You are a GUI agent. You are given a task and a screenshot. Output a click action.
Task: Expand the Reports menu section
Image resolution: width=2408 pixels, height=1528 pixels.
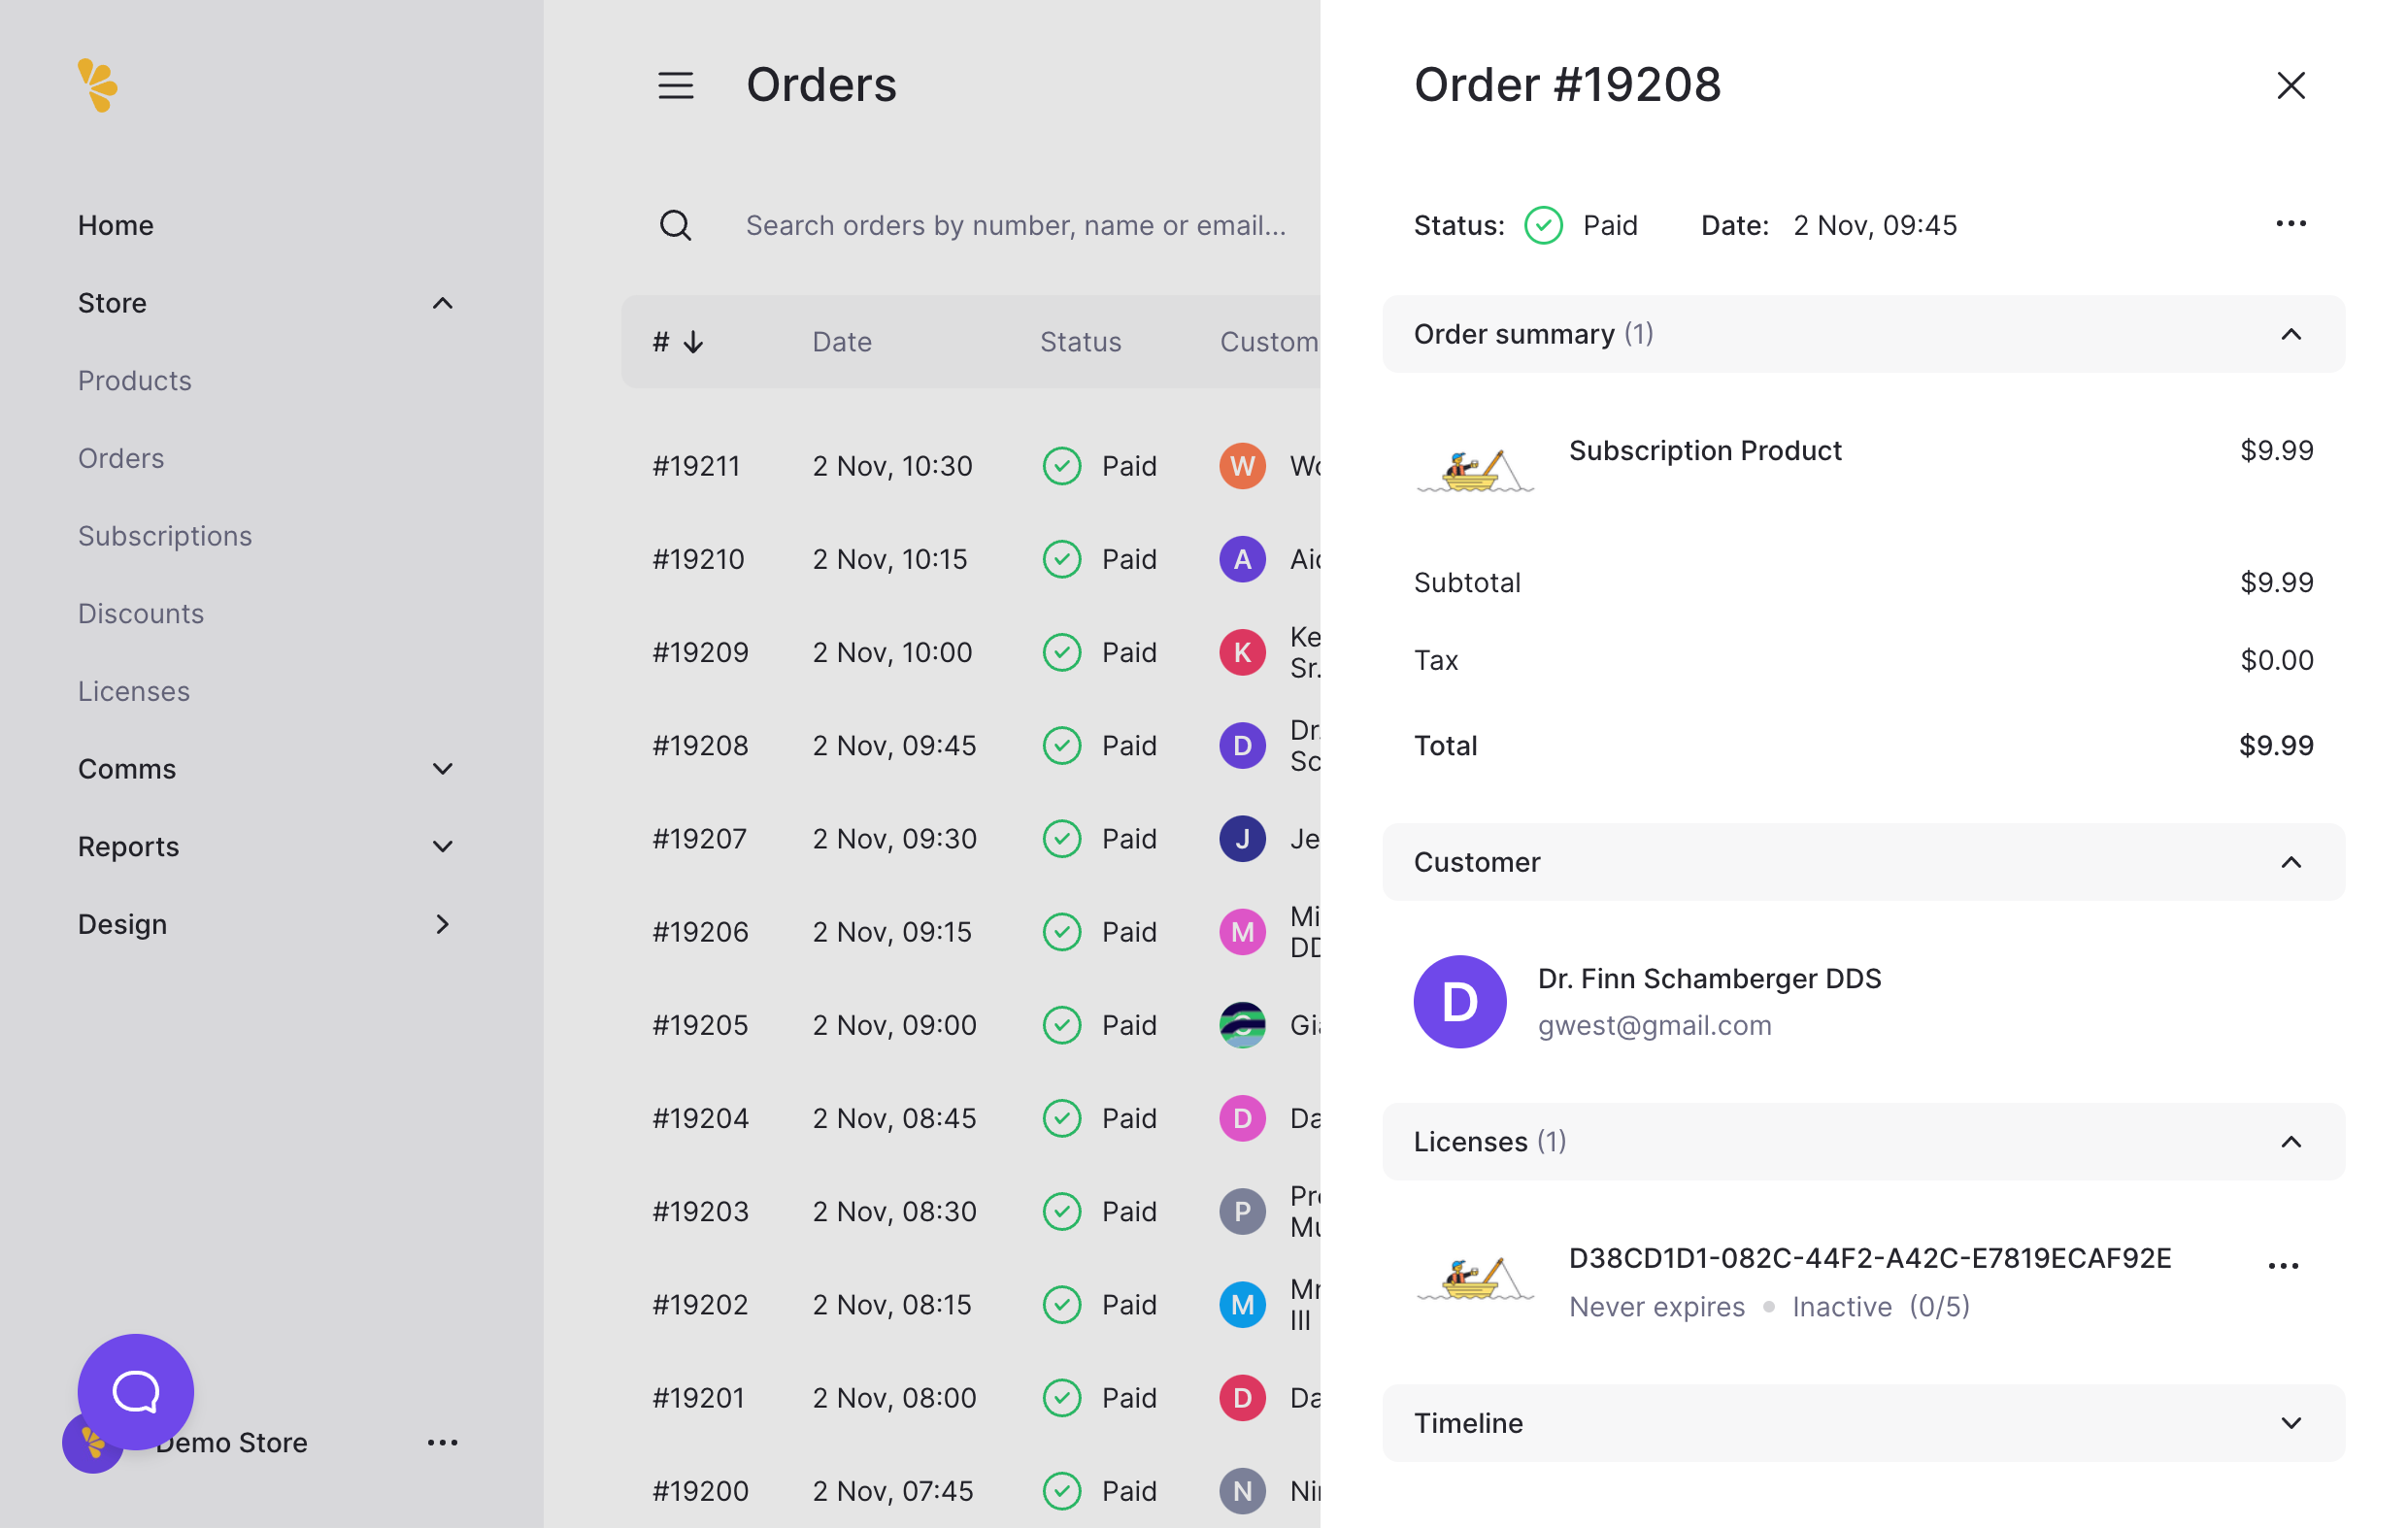[442, 847]
